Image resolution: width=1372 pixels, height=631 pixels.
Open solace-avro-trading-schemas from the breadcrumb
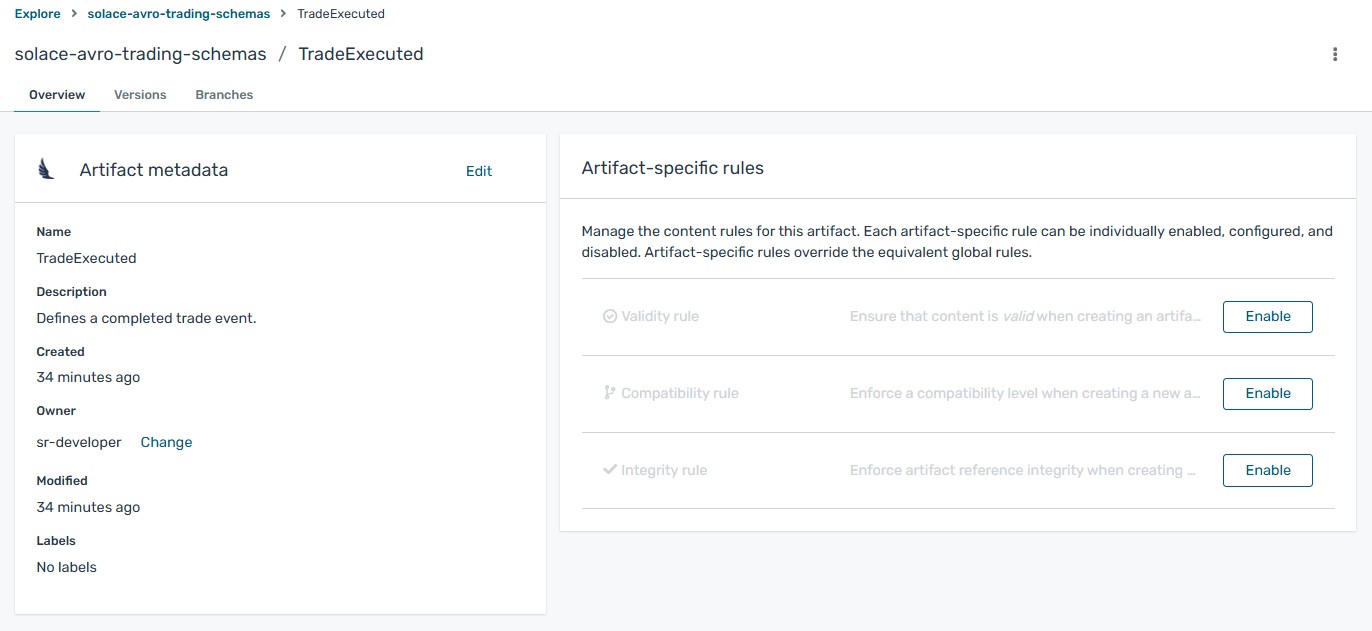pos(179,14)
